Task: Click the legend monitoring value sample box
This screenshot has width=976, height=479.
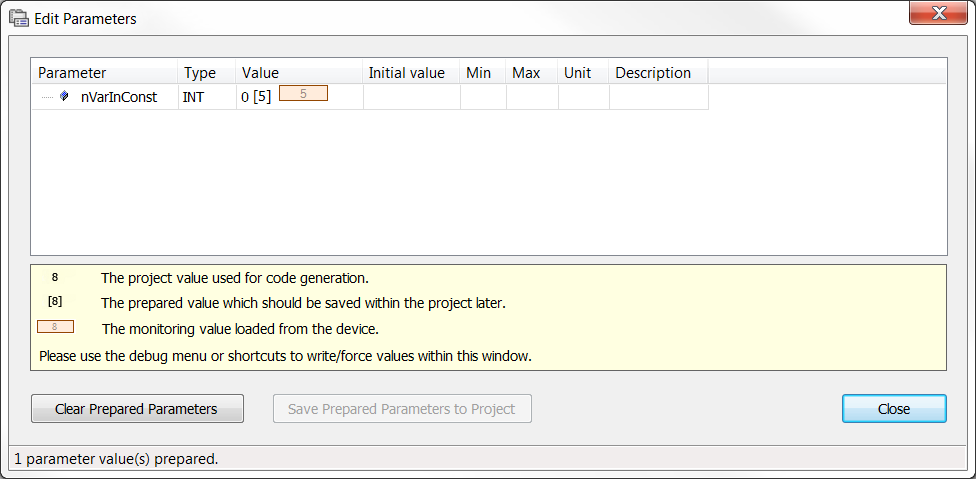Action: [55, 327]
